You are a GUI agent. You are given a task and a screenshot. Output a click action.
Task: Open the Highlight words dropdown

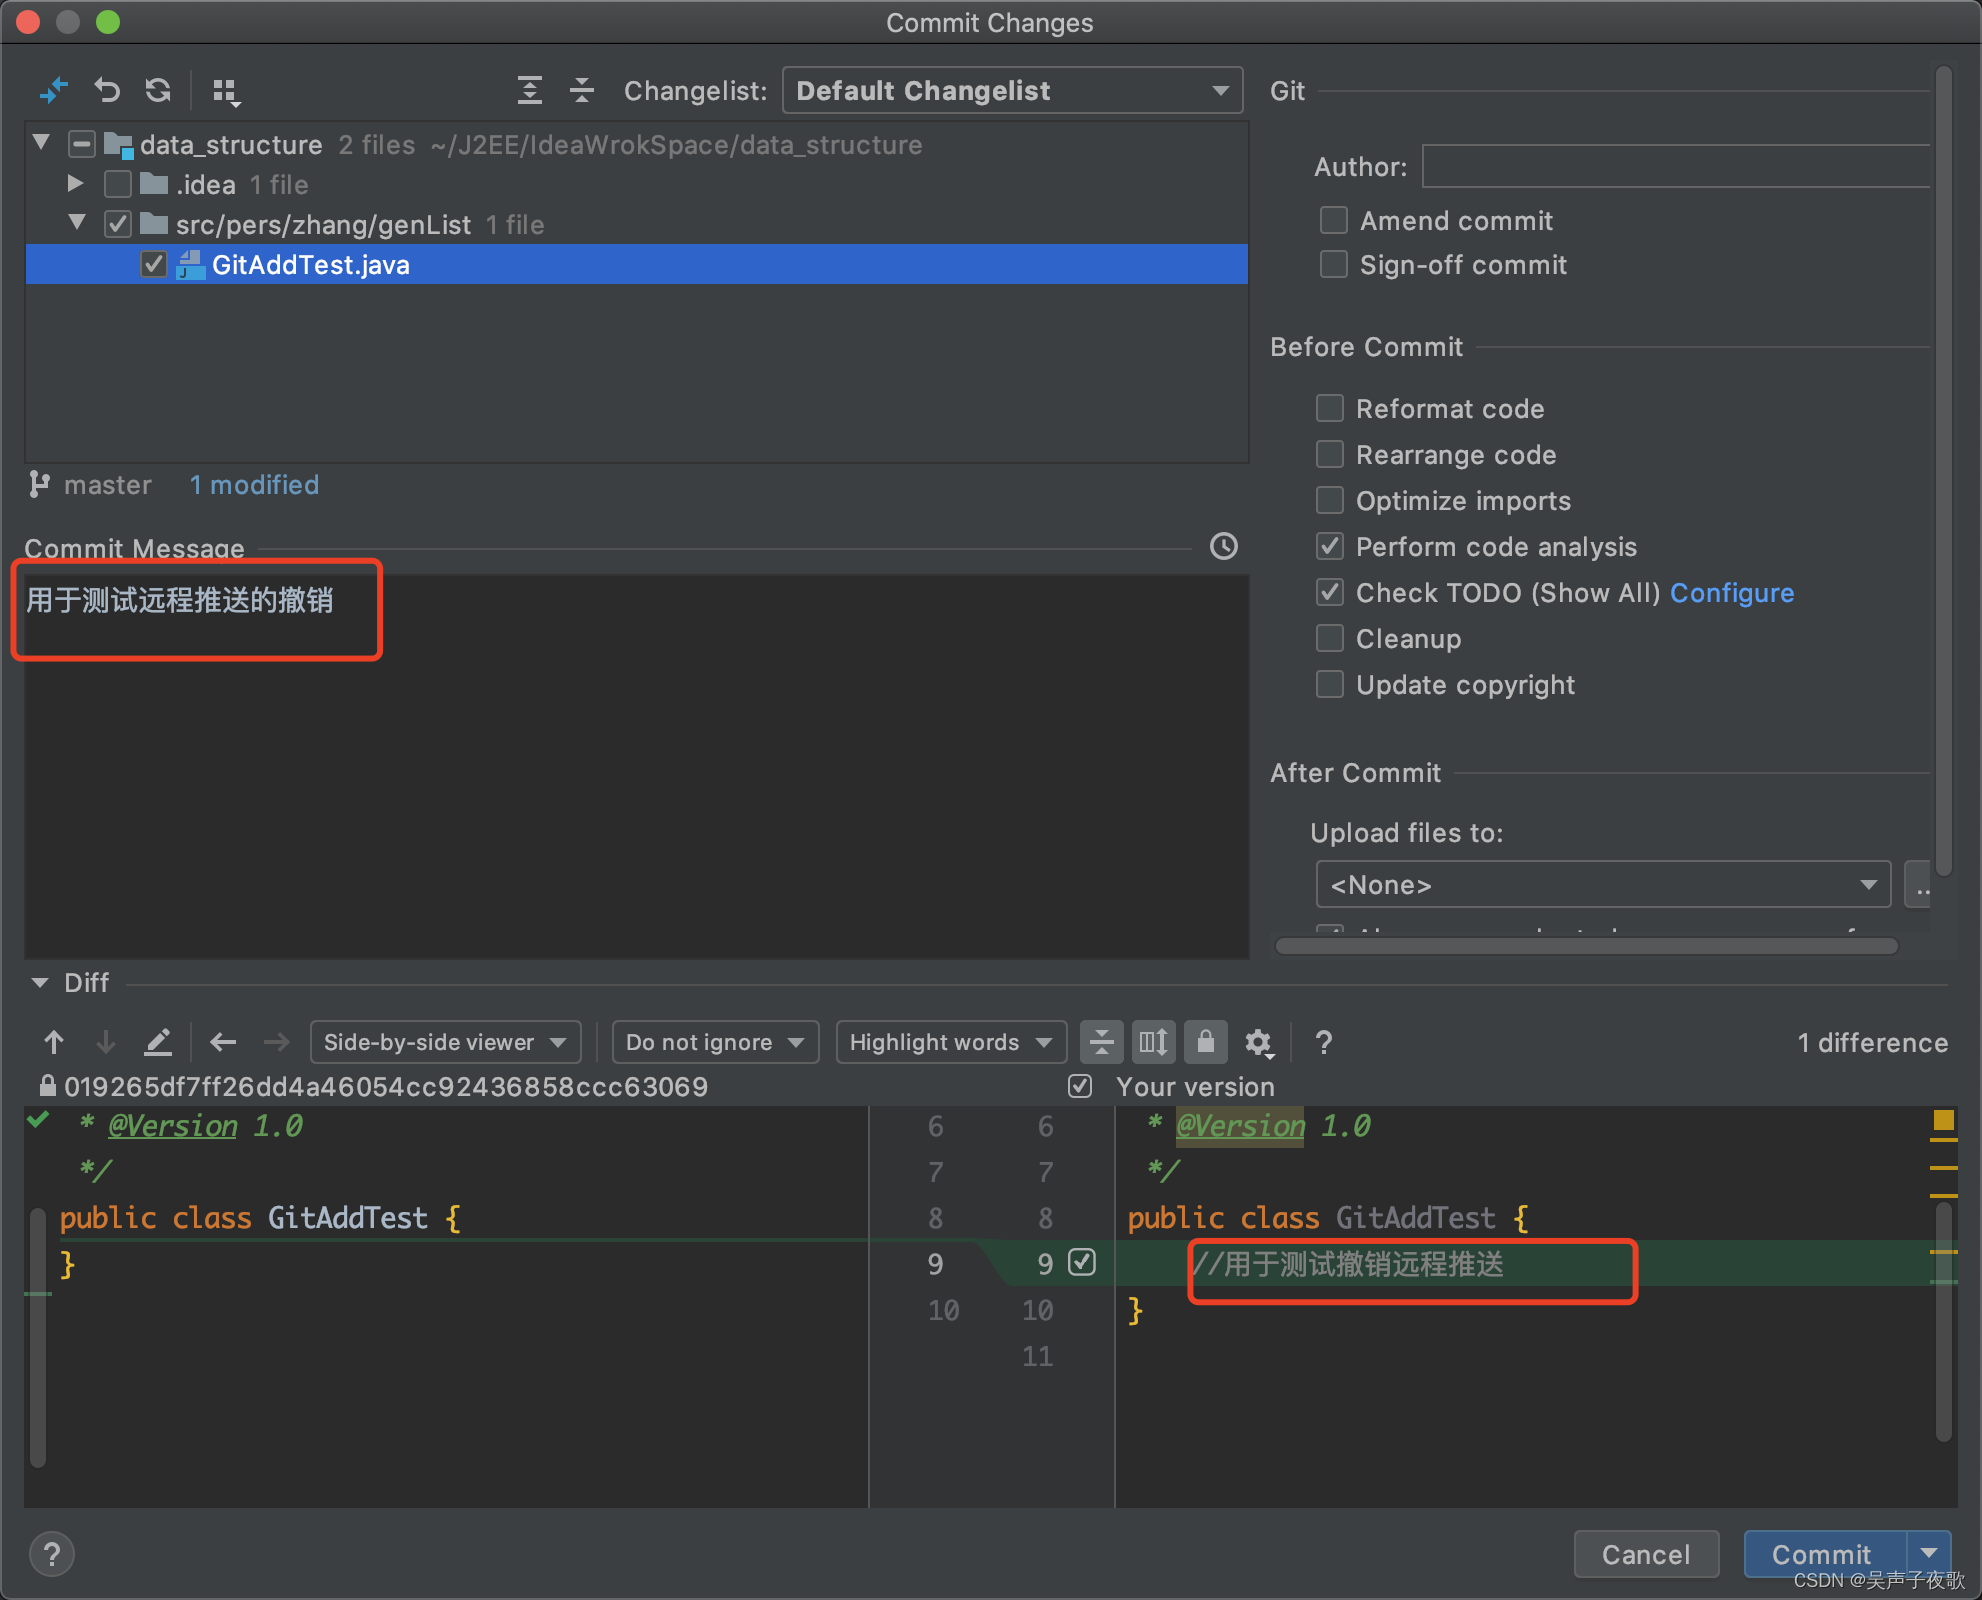pyautogui.click(x=951, y=1042)
